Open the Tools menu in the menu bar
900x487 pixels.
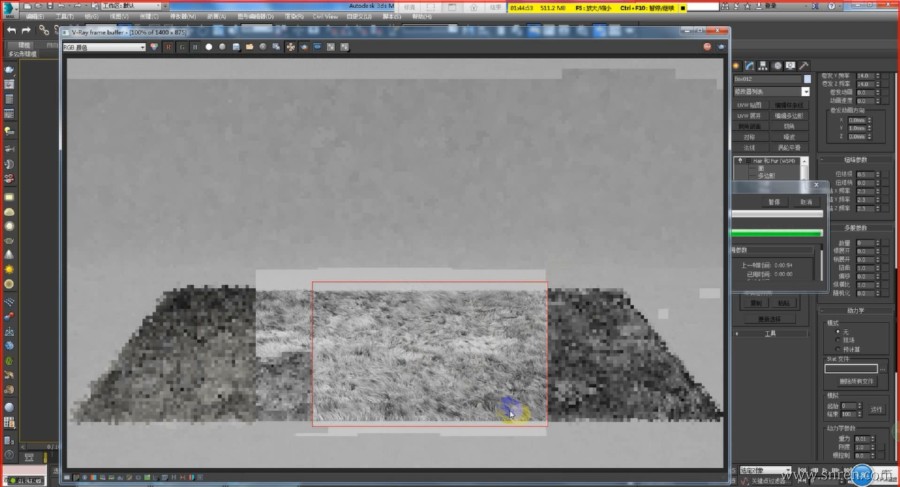(63, 17)
